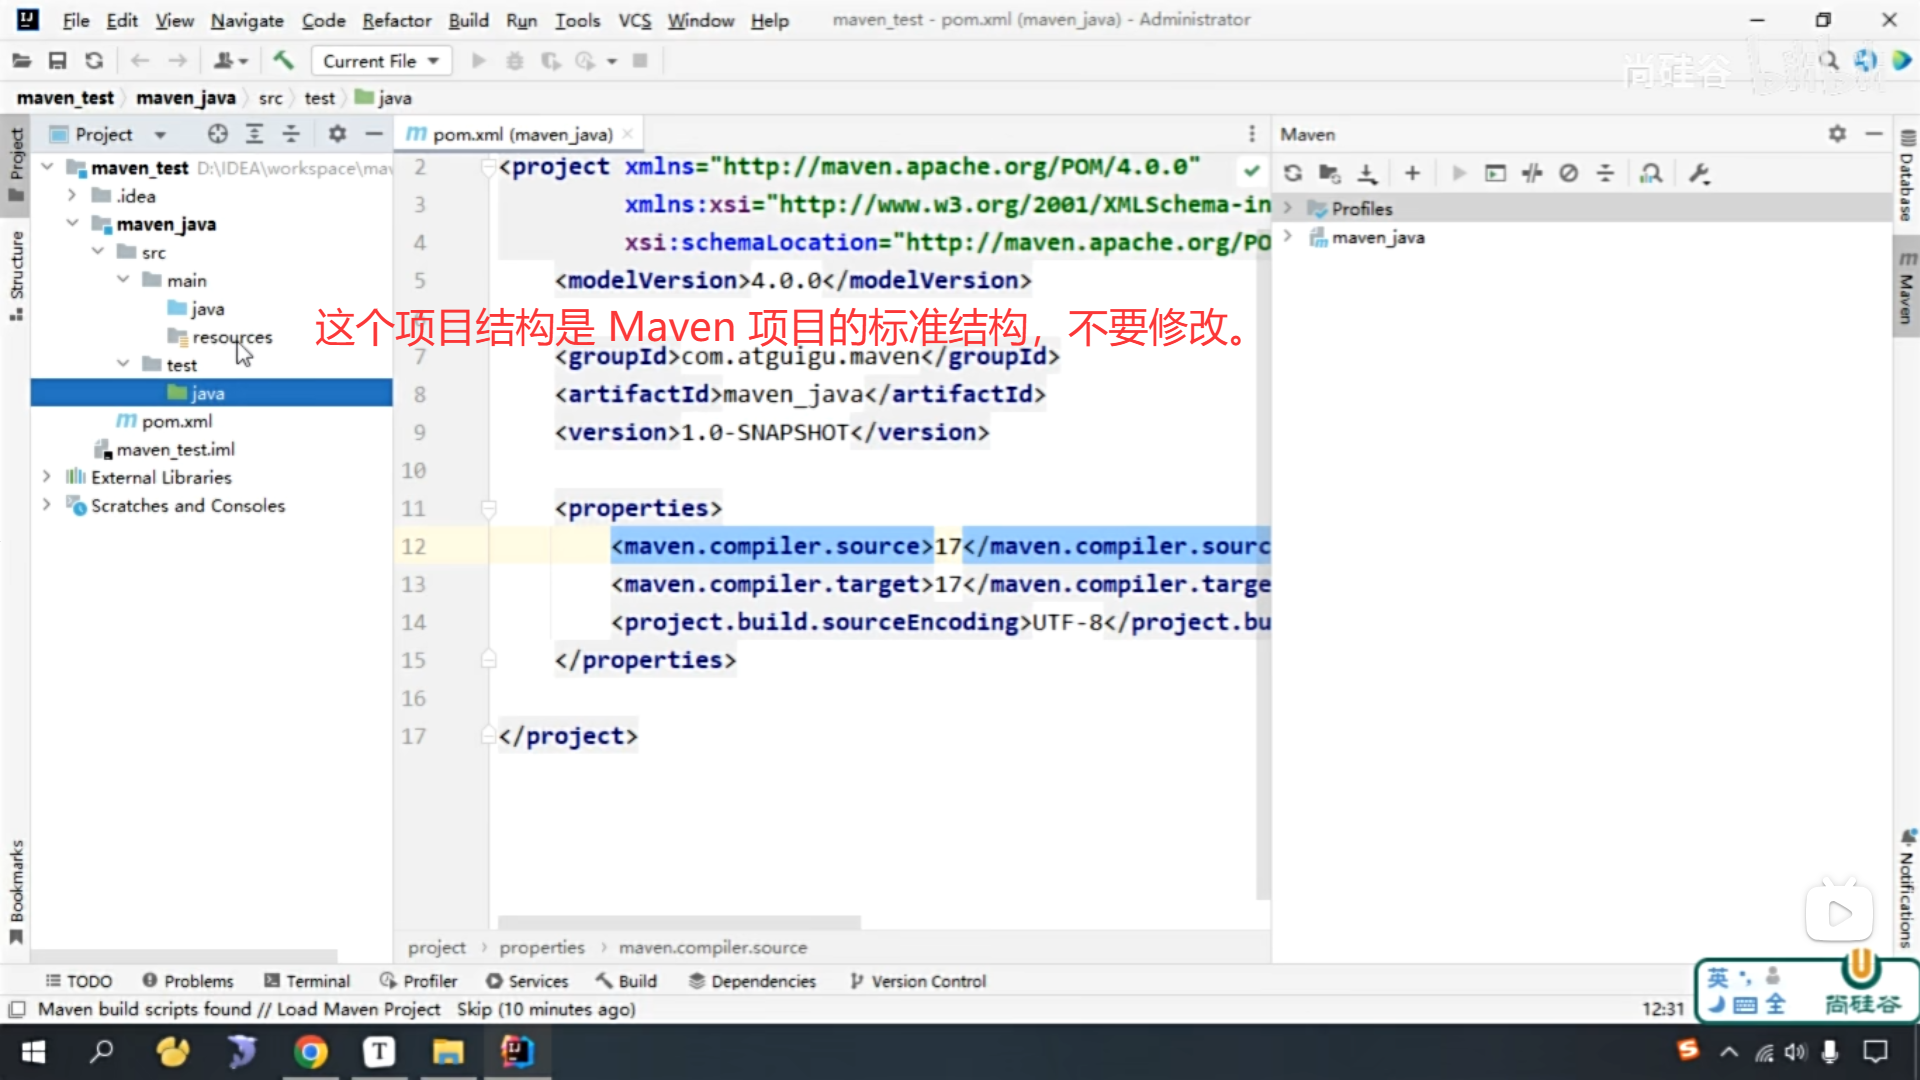
Task: Collapse the maven_java module folder
Action: click(x=72, y=224)
